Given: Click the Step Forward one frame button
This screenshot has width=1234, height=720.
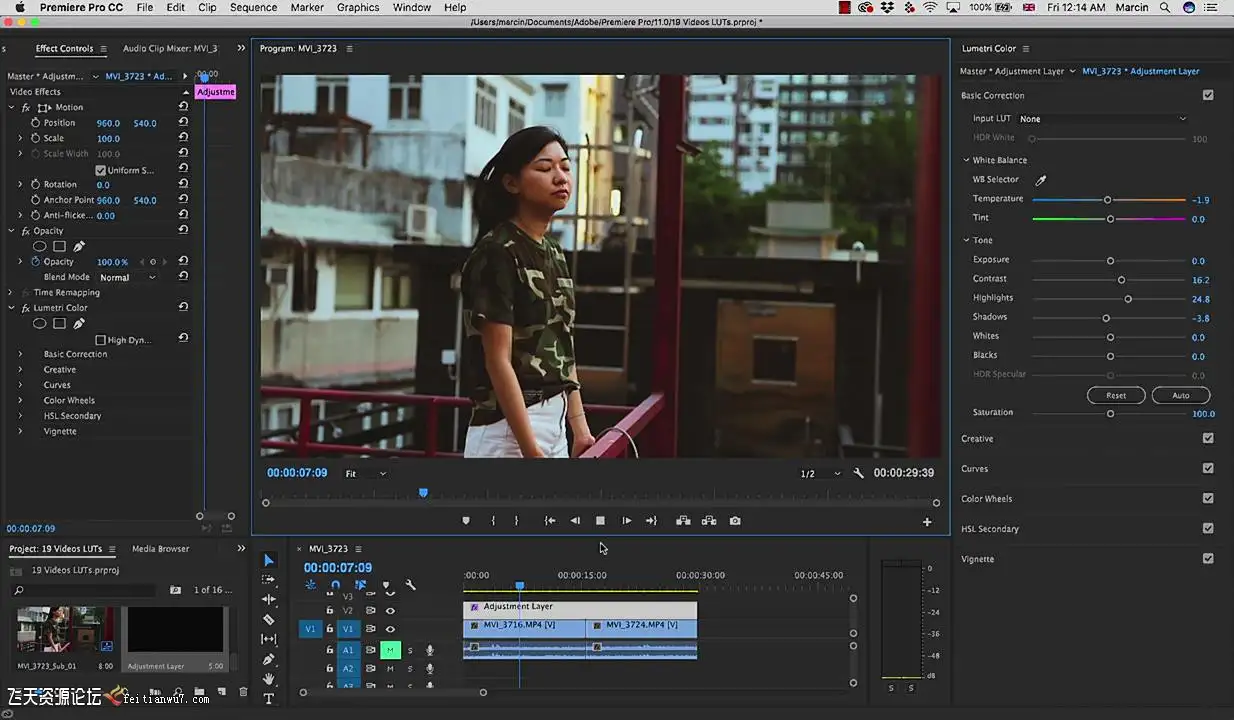Looking at the screenshot, I should [626, 521].
